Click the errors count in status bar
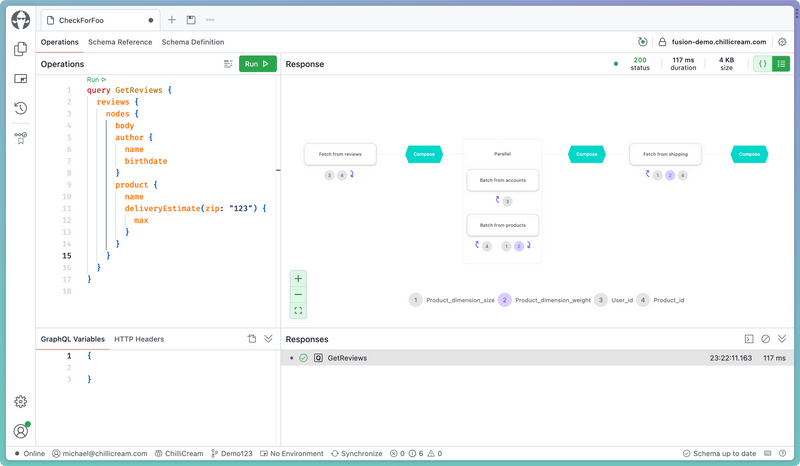The image size is (800, 466). [x=397, y=453]
